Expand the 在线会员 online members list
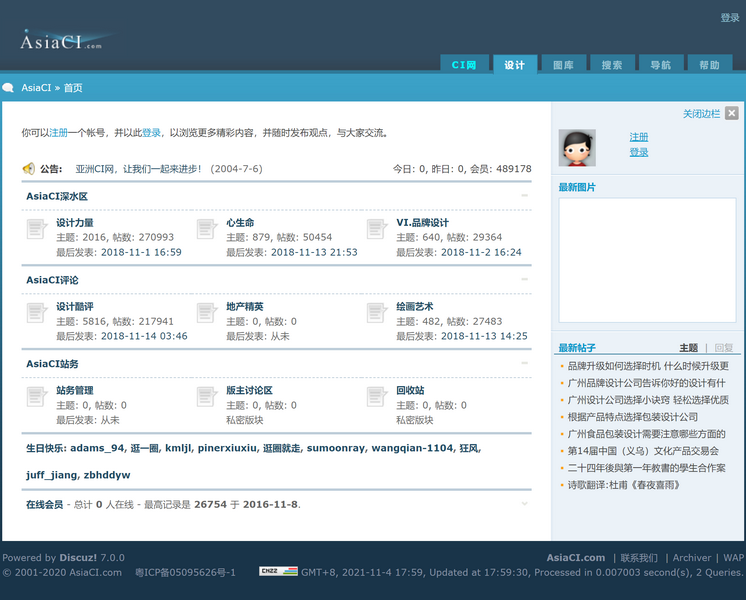The width and height of the screenshot is (746, 600). (x=525, y=504)
